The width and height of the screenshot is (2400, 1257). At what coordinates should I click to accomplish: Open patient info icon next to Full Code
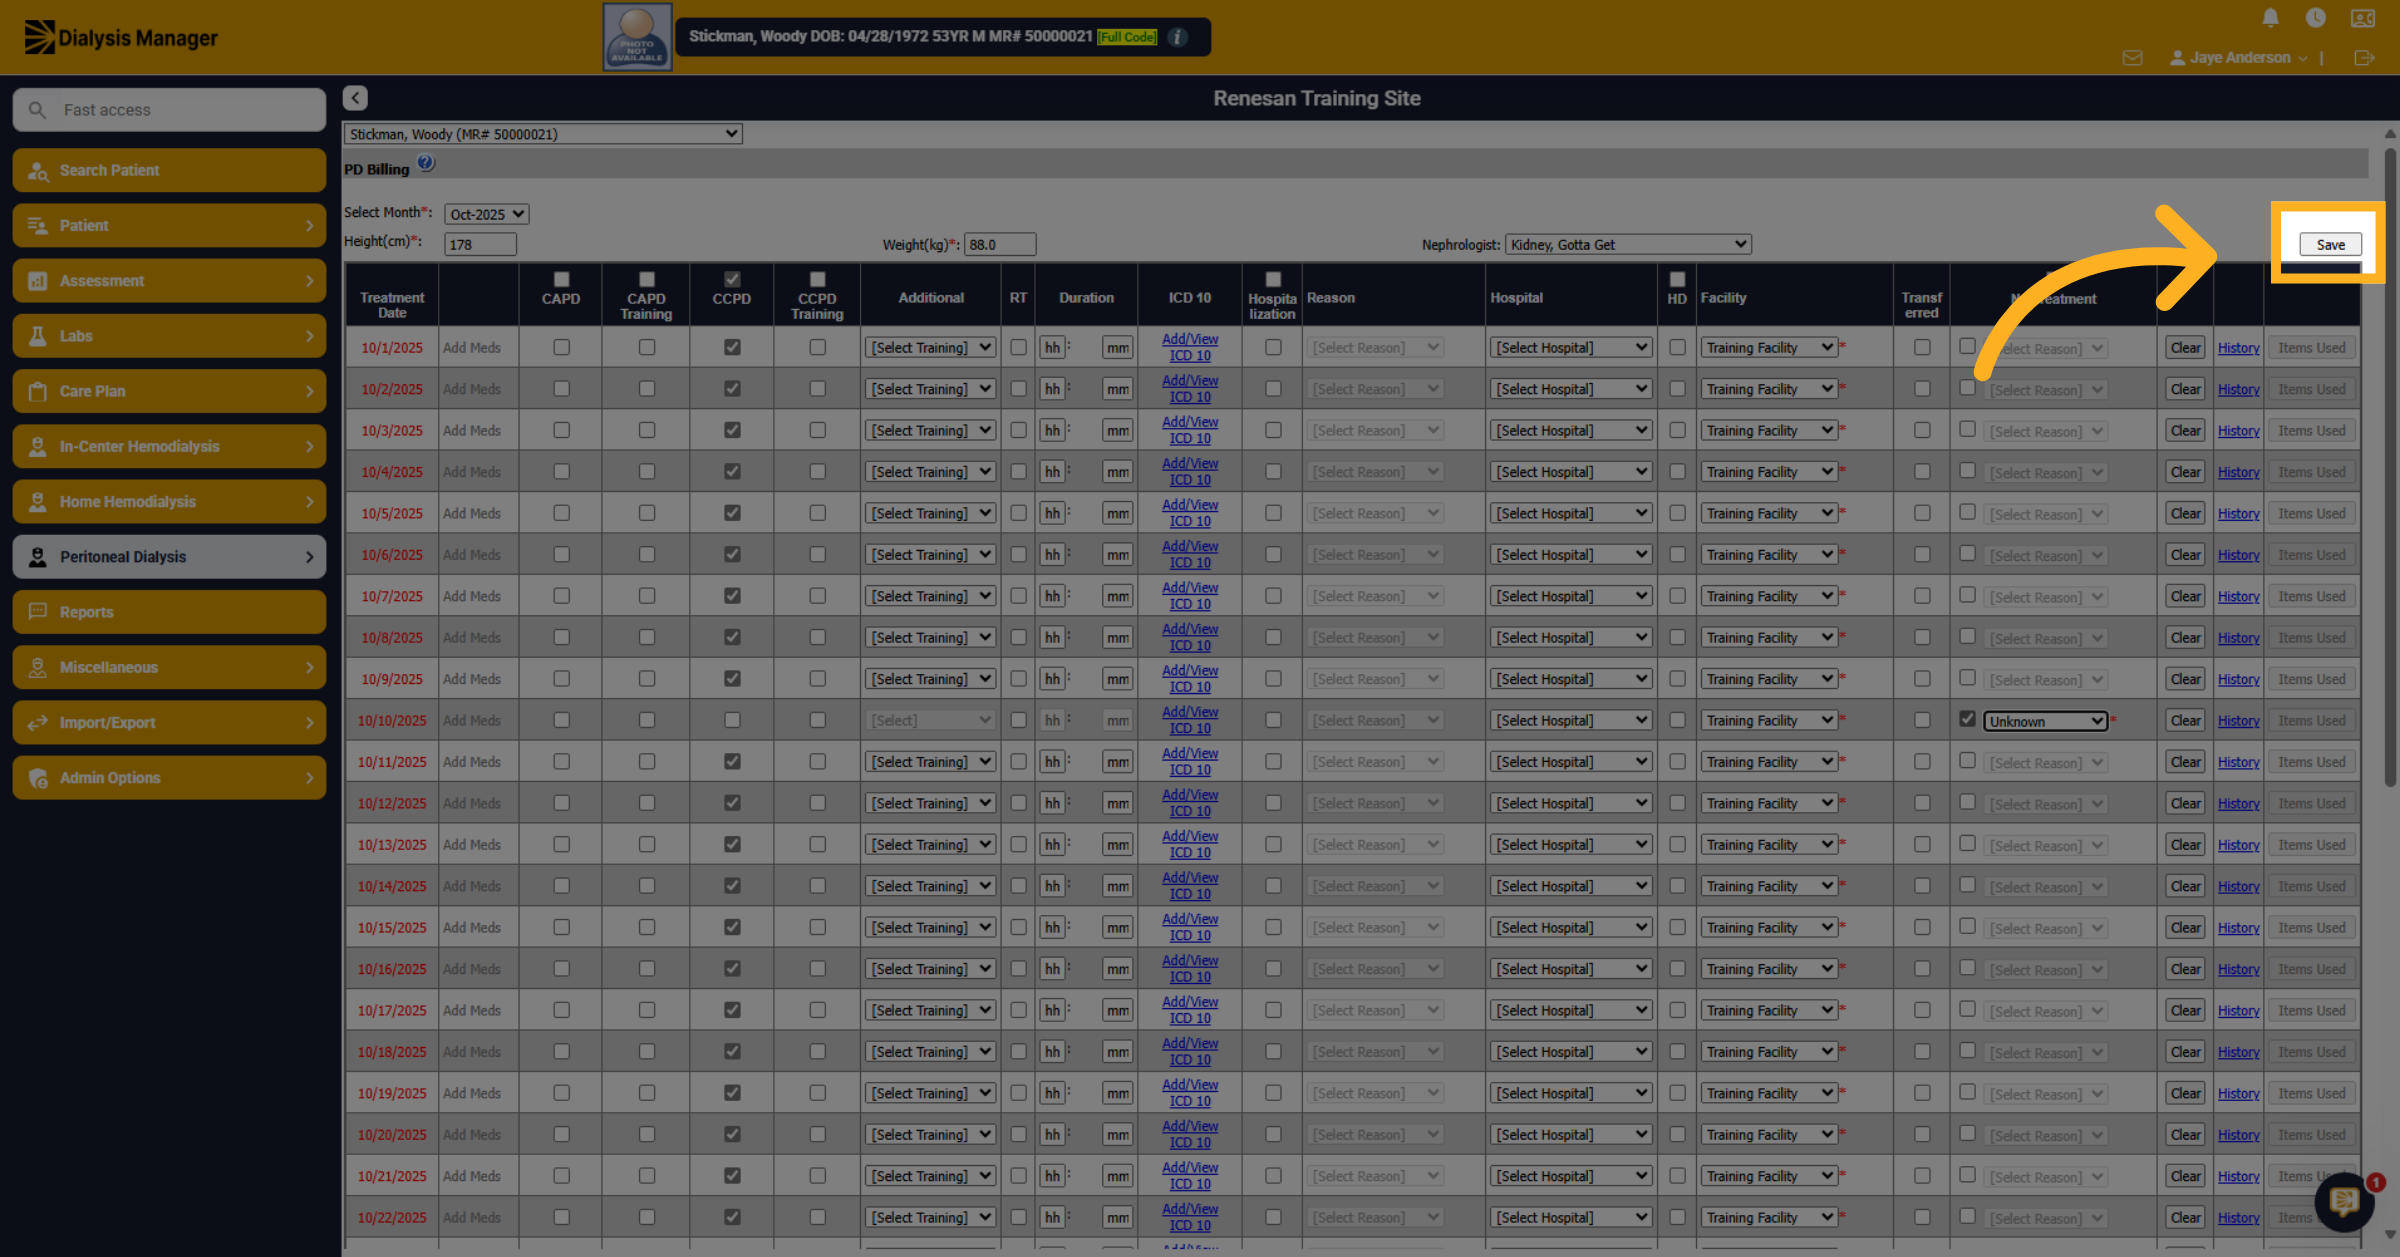[x=1178, y=37]
